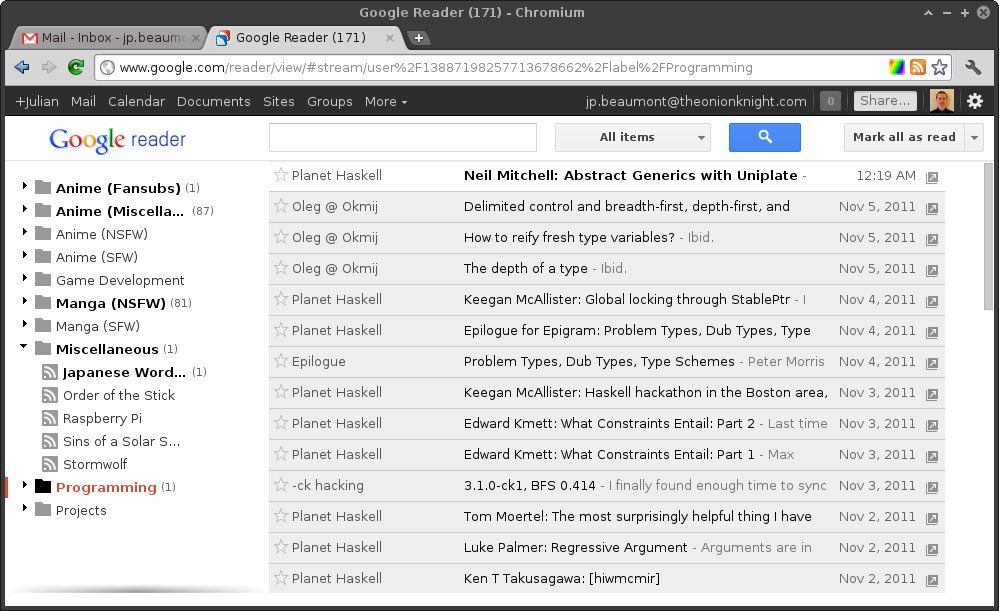
Task: Expand the Anime (Fansubs) folder
Action: coord(24,186)
